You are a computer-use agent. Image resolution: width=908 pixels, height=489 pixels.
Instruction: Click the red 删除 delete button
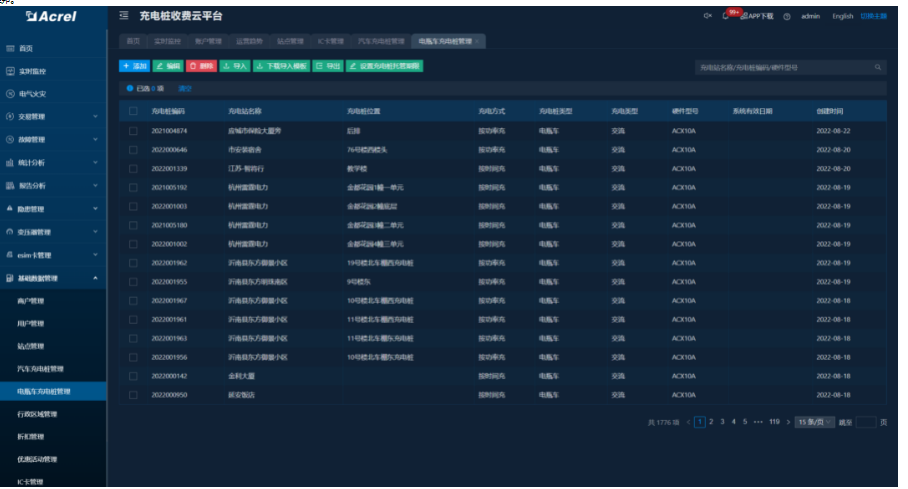coord(201,66)
